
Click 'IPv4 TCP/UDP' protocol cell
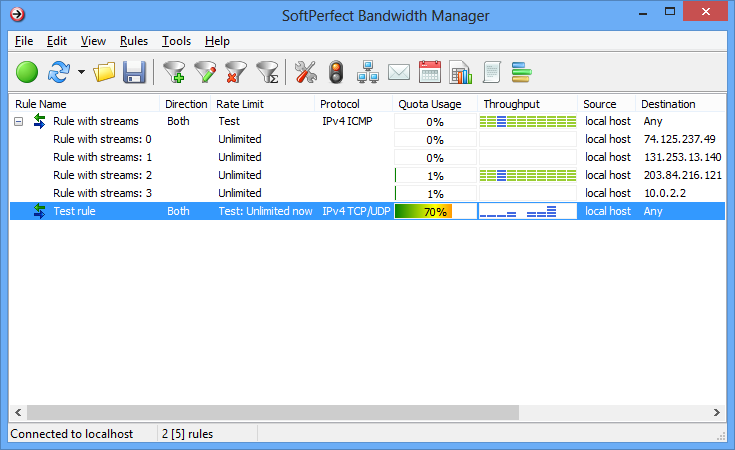point(356,211)
